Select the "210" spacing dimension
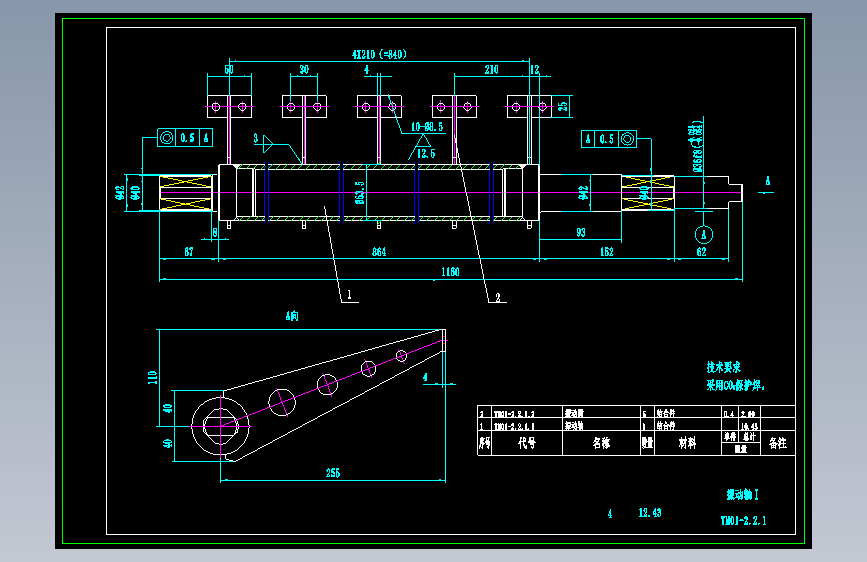Viewport: 867px width, 562px height. [x=491, y=70]
